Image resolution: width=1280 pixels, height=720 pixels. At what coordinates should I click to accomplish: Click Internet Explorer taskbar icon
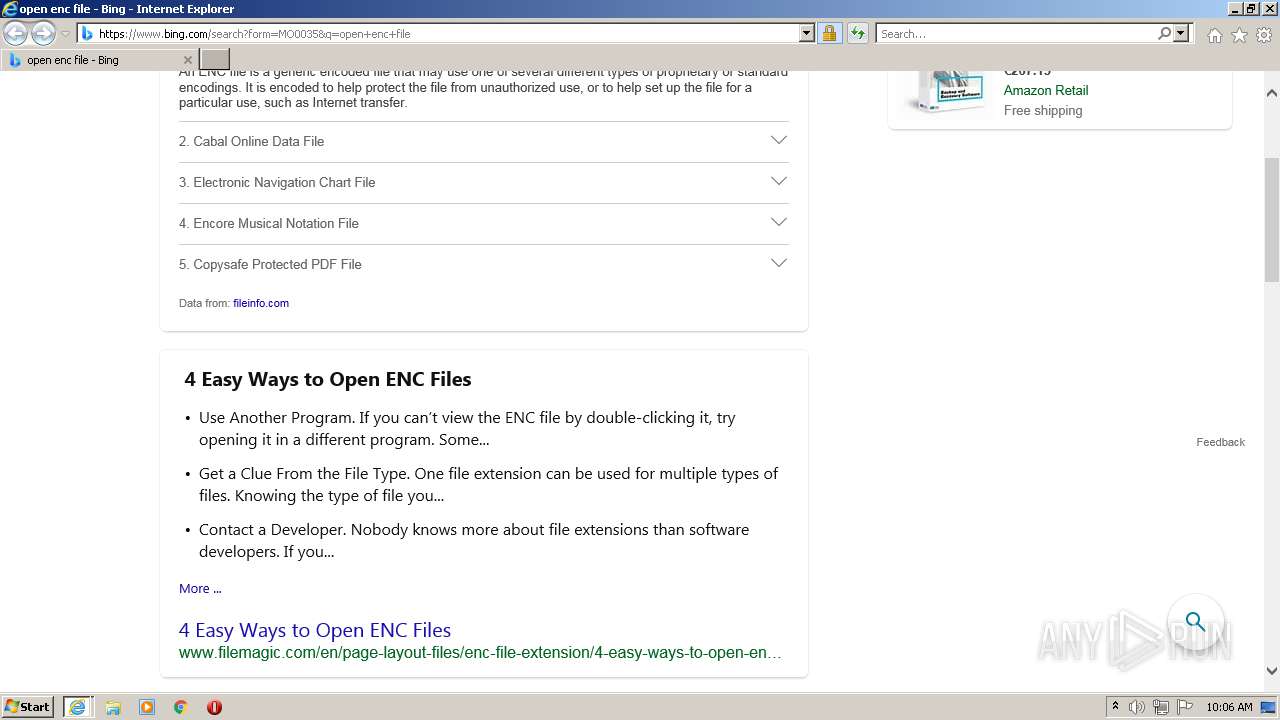click(x=77, y=707)
